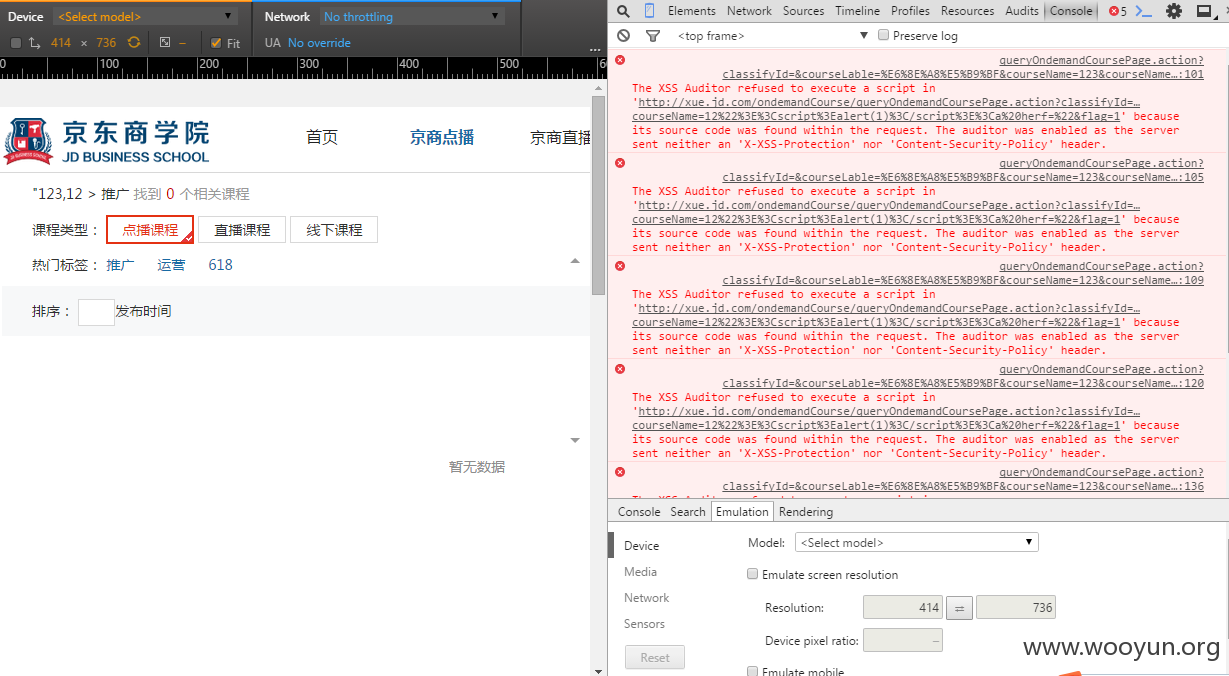Screen dimensions: 1229x676
Task: Click the 618 hot tag
Action: [220, 265]
